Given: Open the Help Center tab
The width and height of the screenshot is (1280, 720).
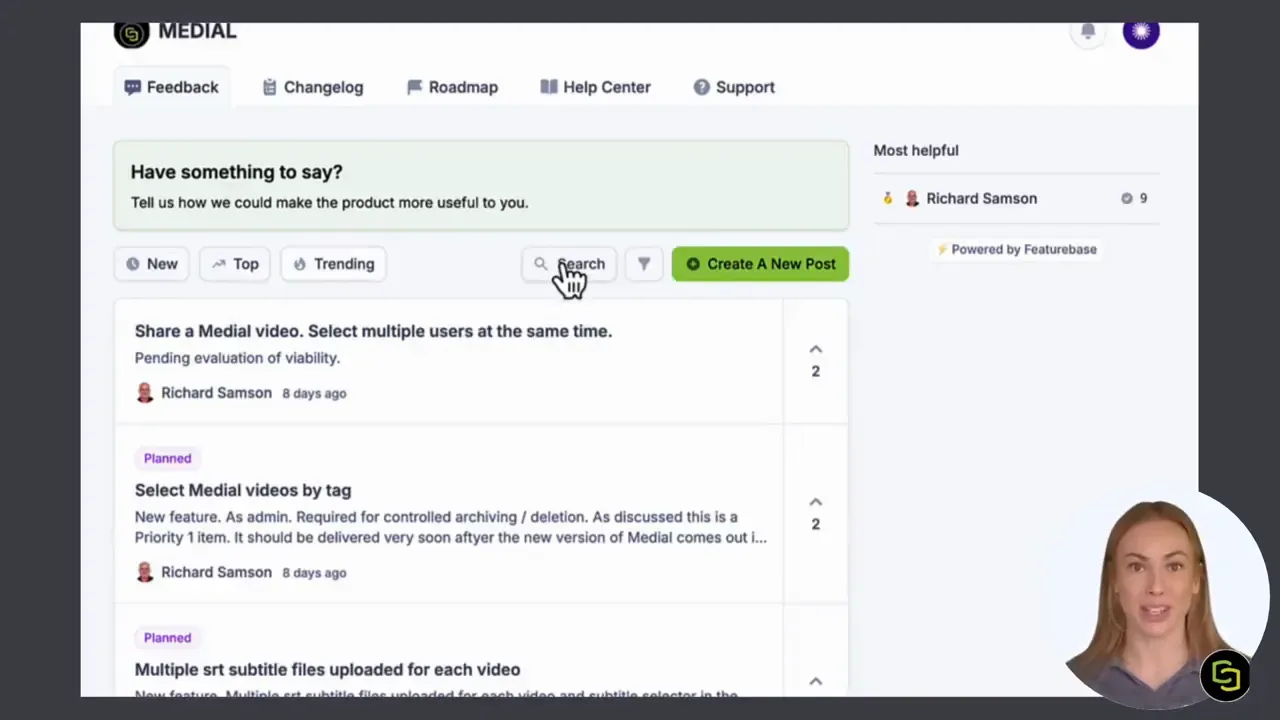Looking at the screenshot, I should [595, 87].
